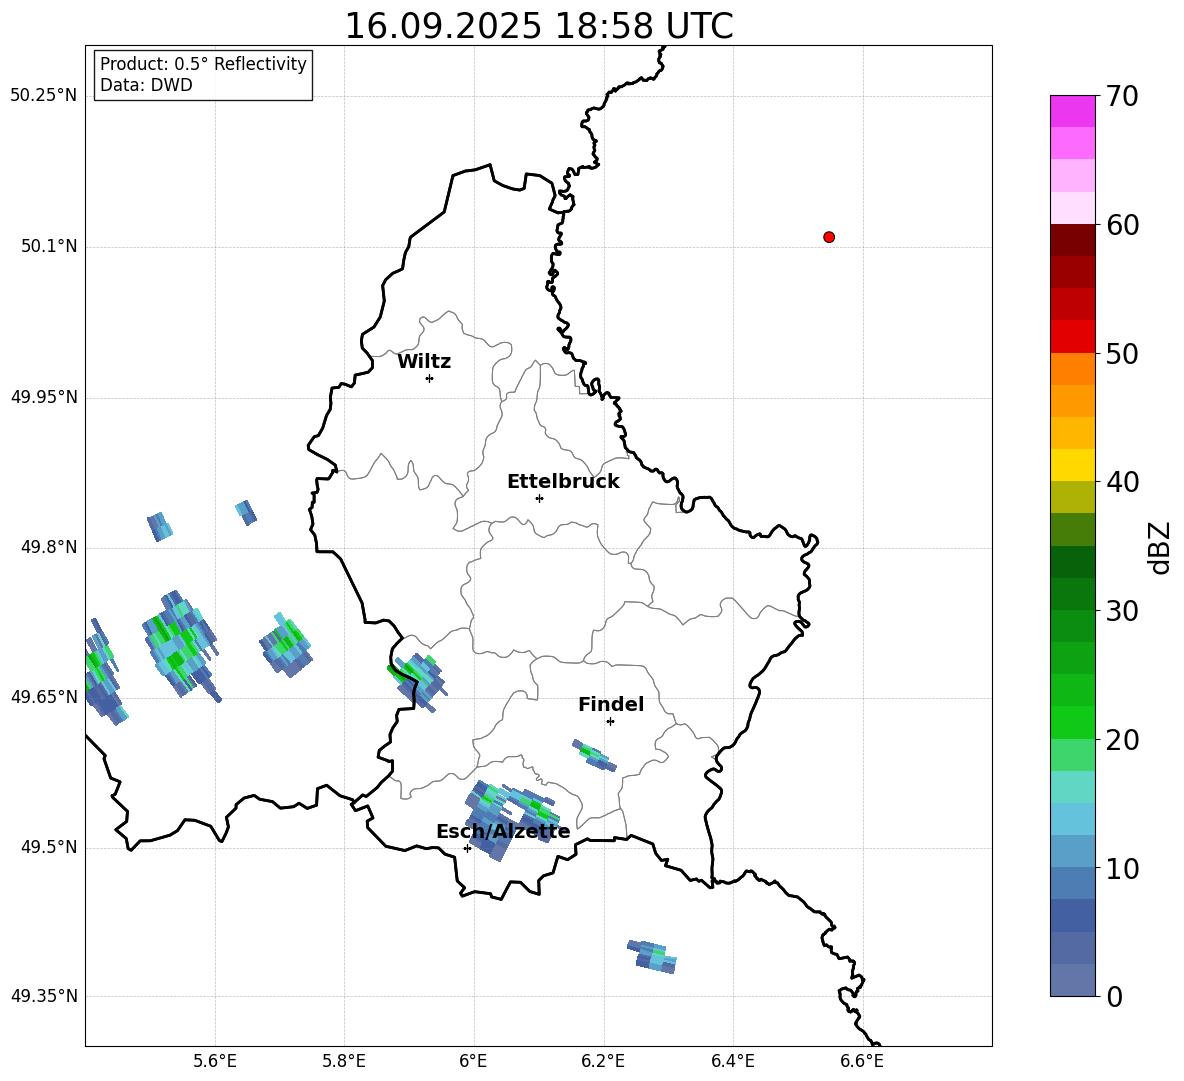Pick the dark maroon swatch below 60
Viewport: 1184px width, 1081px height.
click(1072, 240)
